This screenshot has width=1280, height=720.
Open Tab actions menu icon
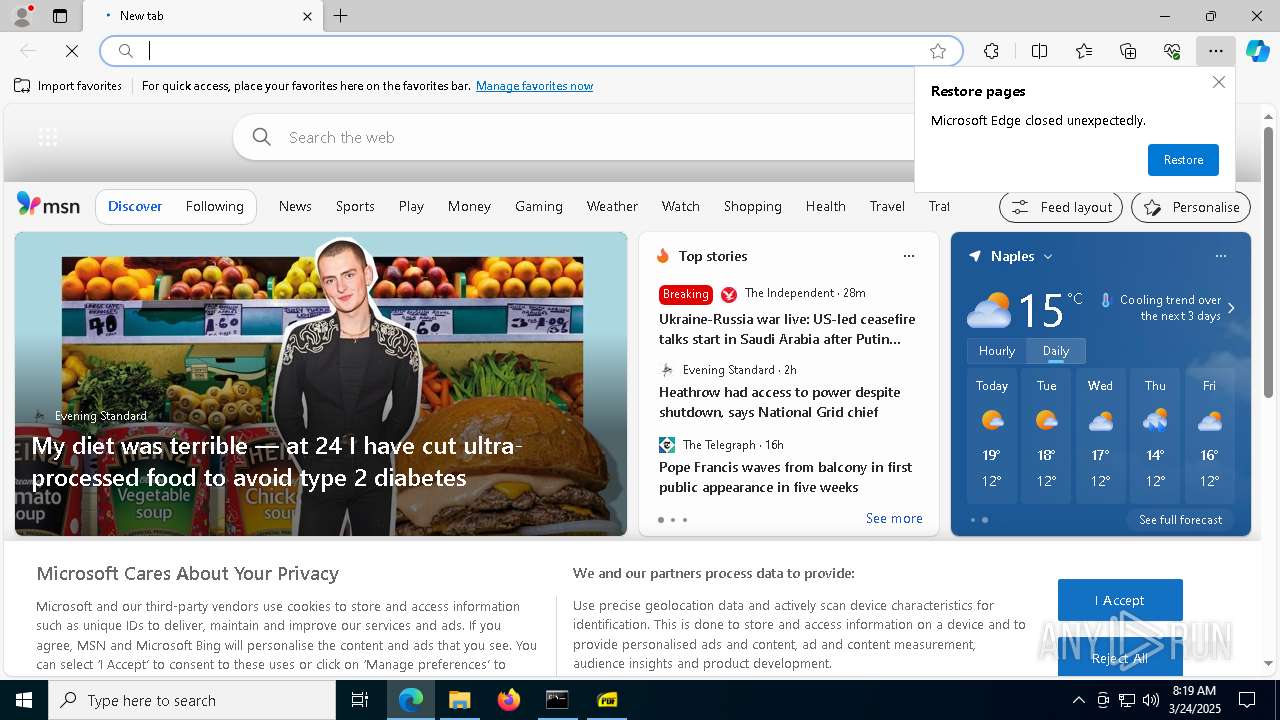[x=60, y=16]
